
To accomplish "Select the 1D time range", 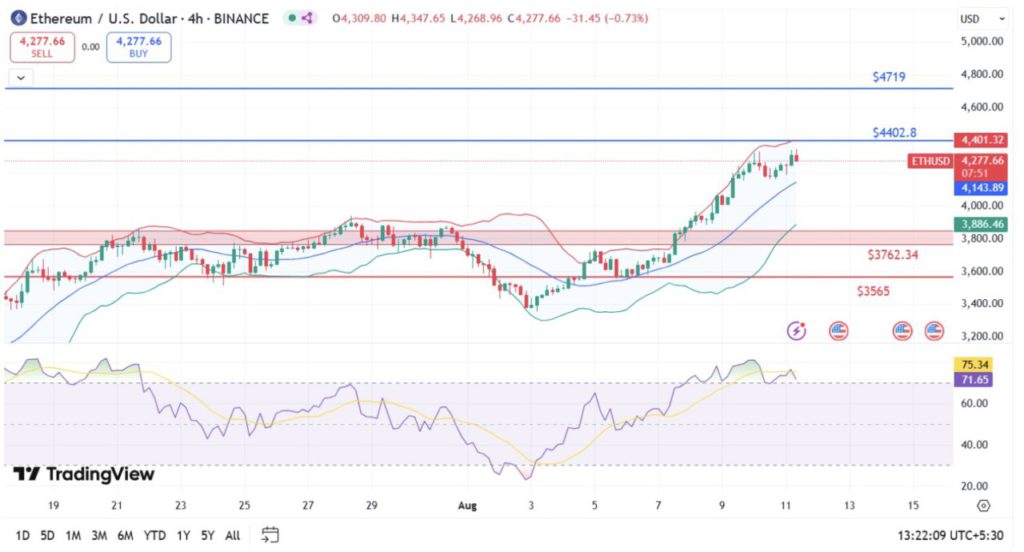I will tap(22, 535).
